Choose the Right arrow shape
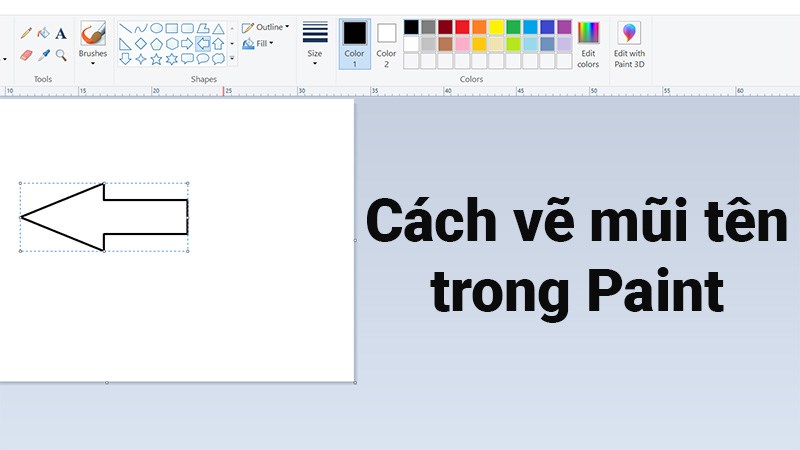 (187, 44)
